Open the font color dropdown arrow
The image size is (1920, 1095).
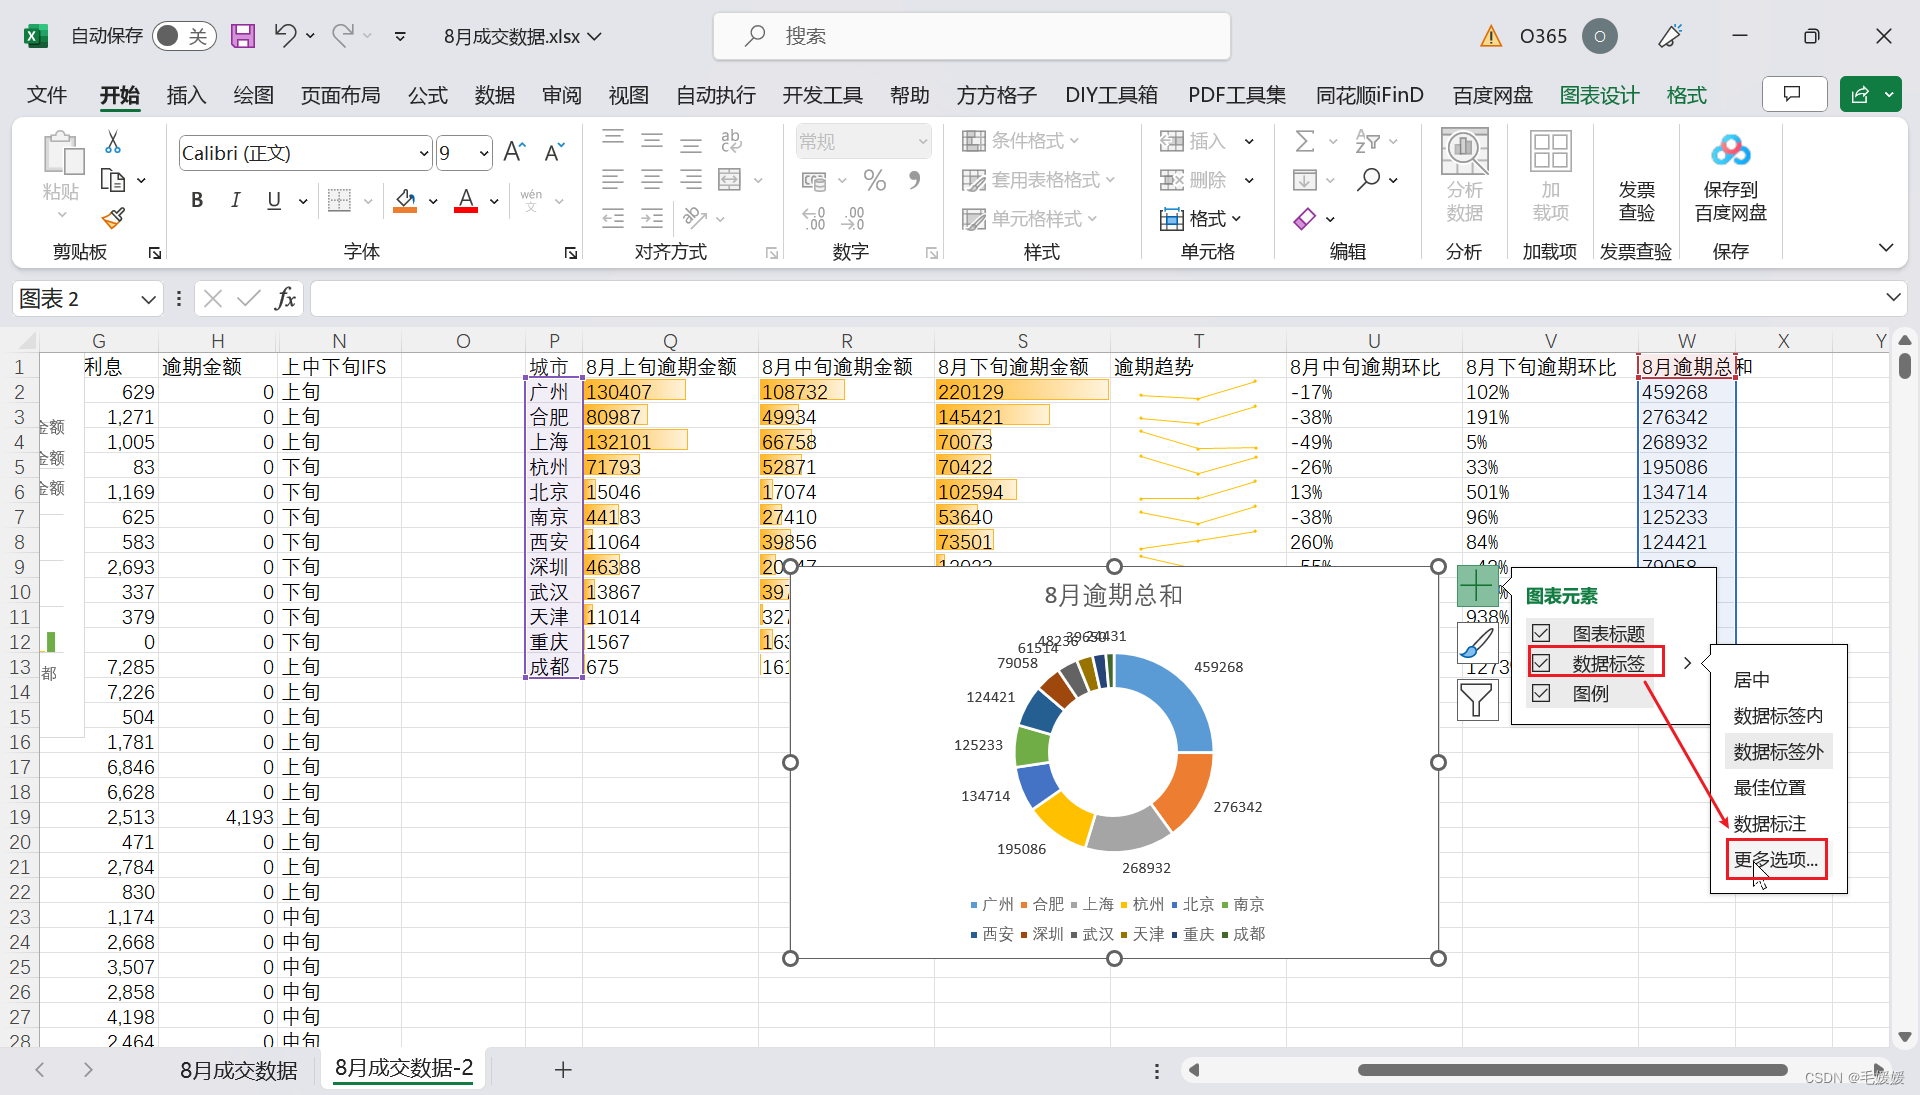(494, 201)
